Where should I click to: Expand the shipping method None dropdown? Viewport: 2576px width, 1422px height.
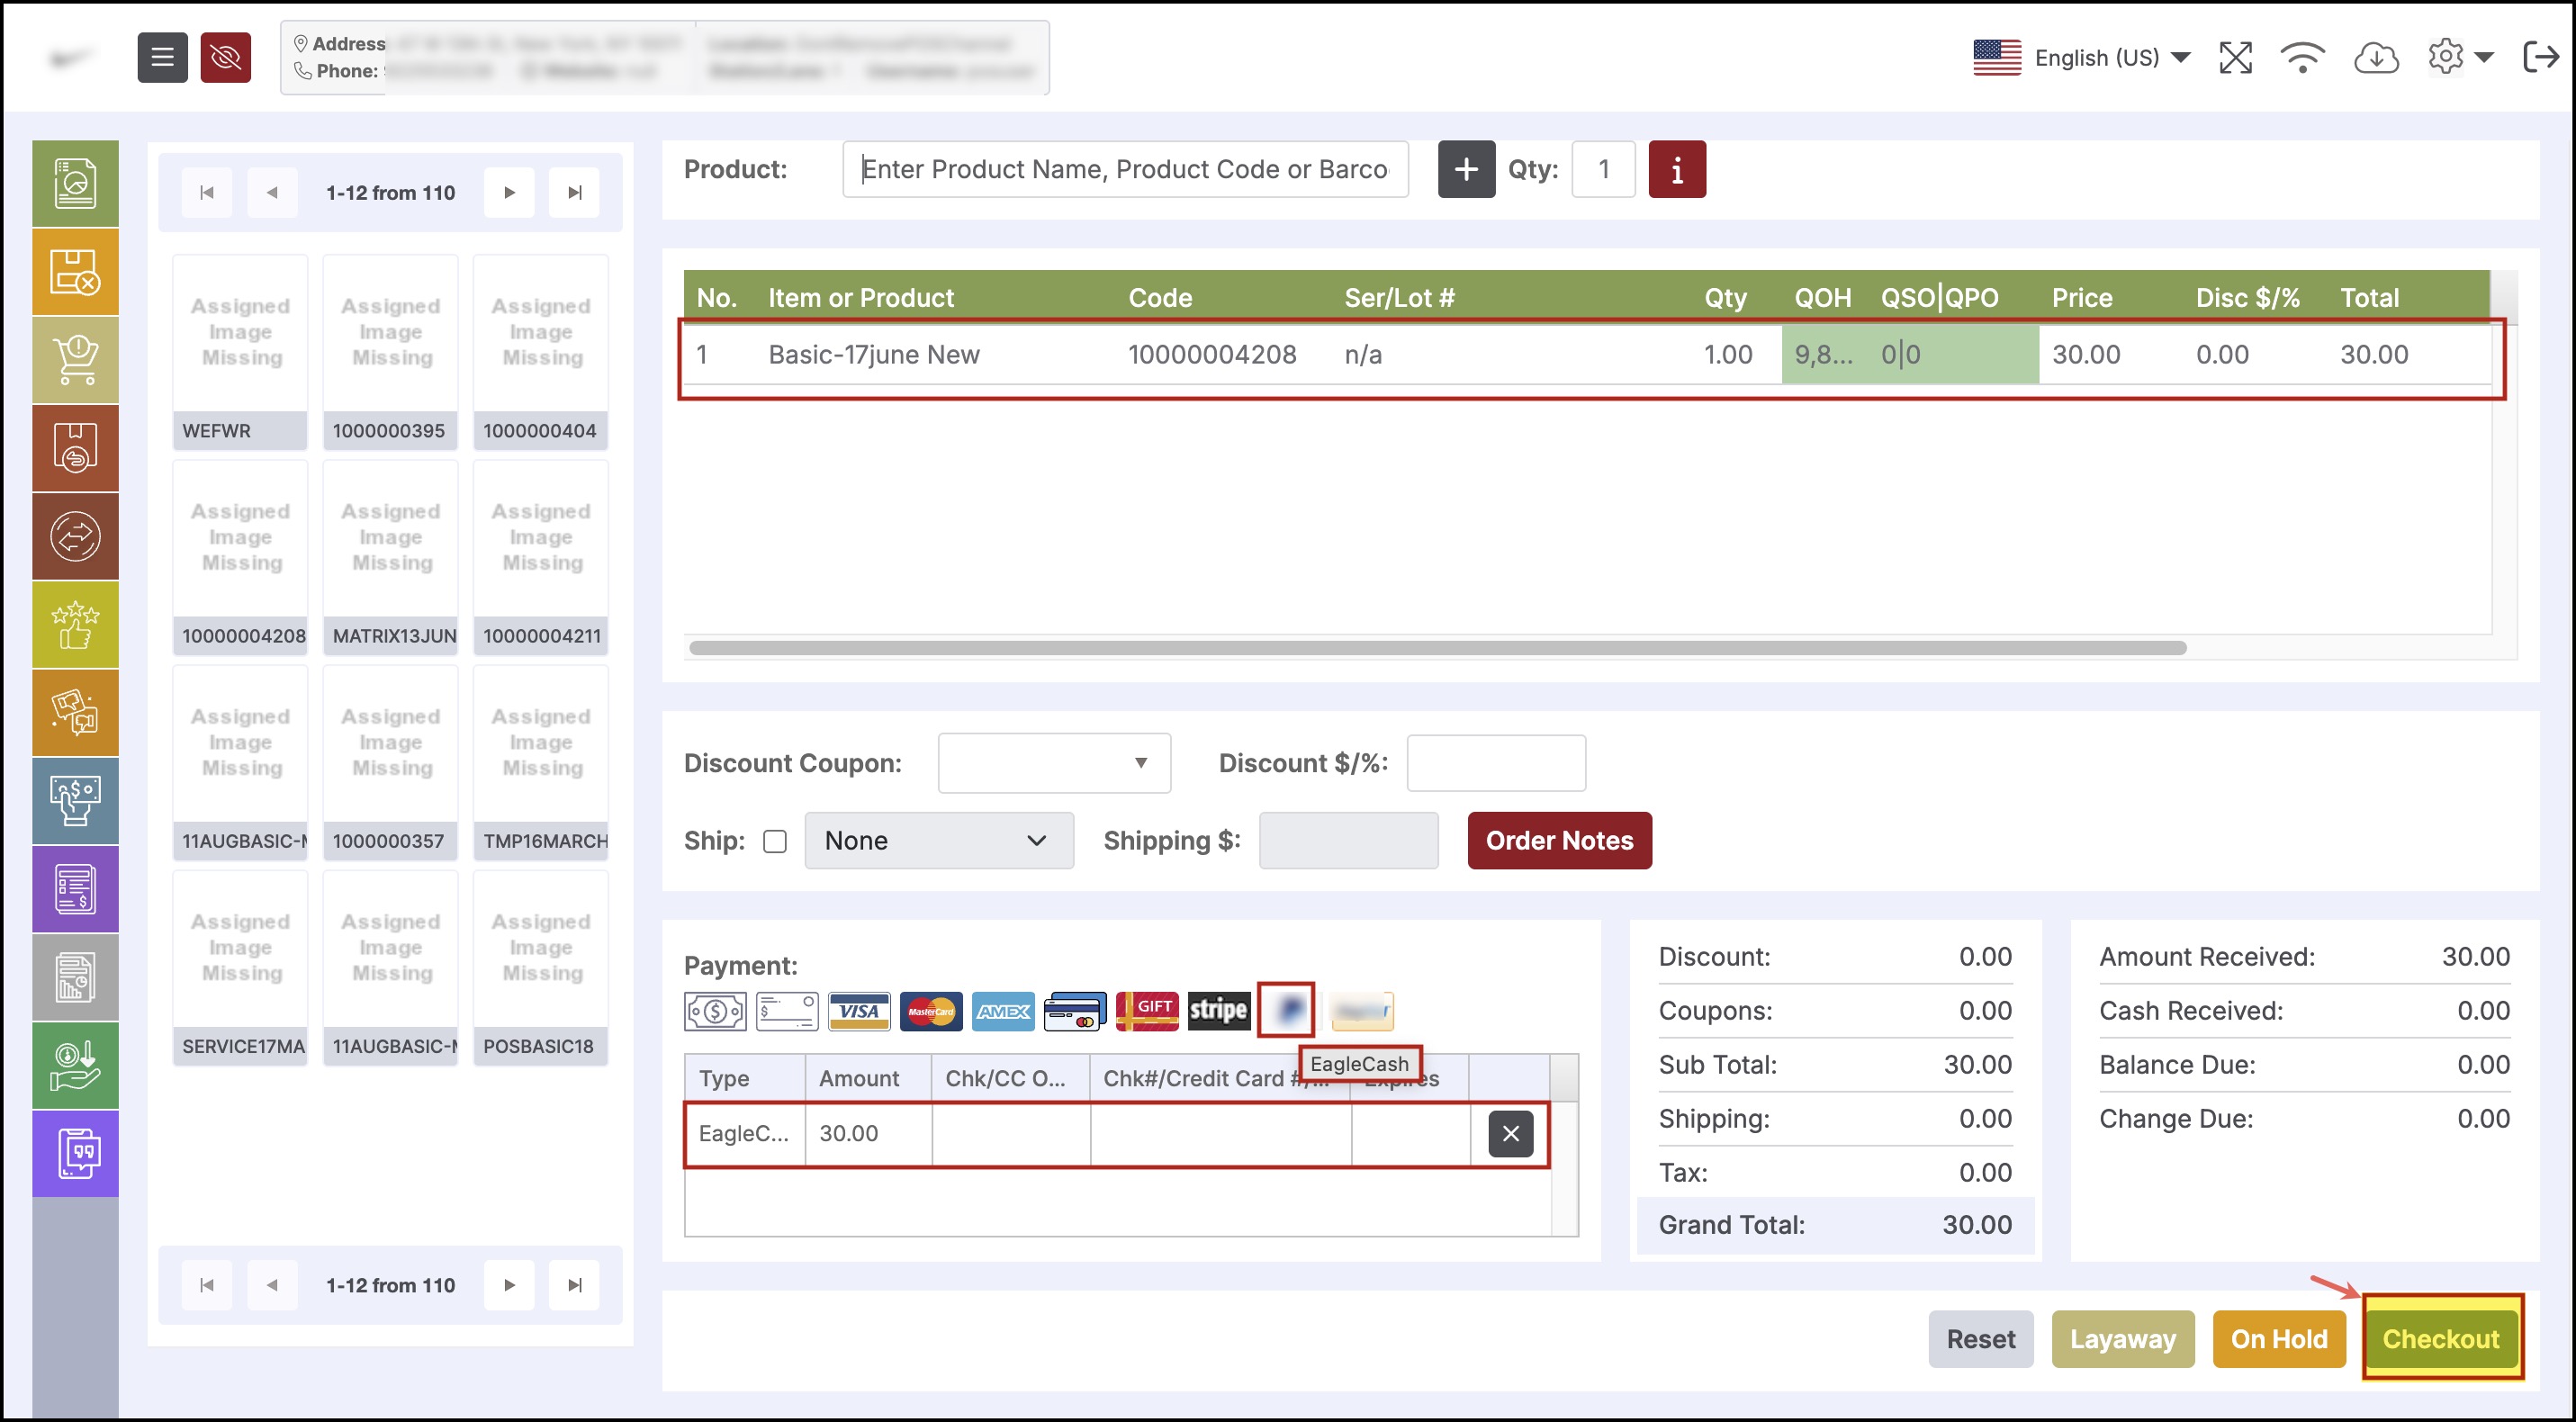coord(938,841)
